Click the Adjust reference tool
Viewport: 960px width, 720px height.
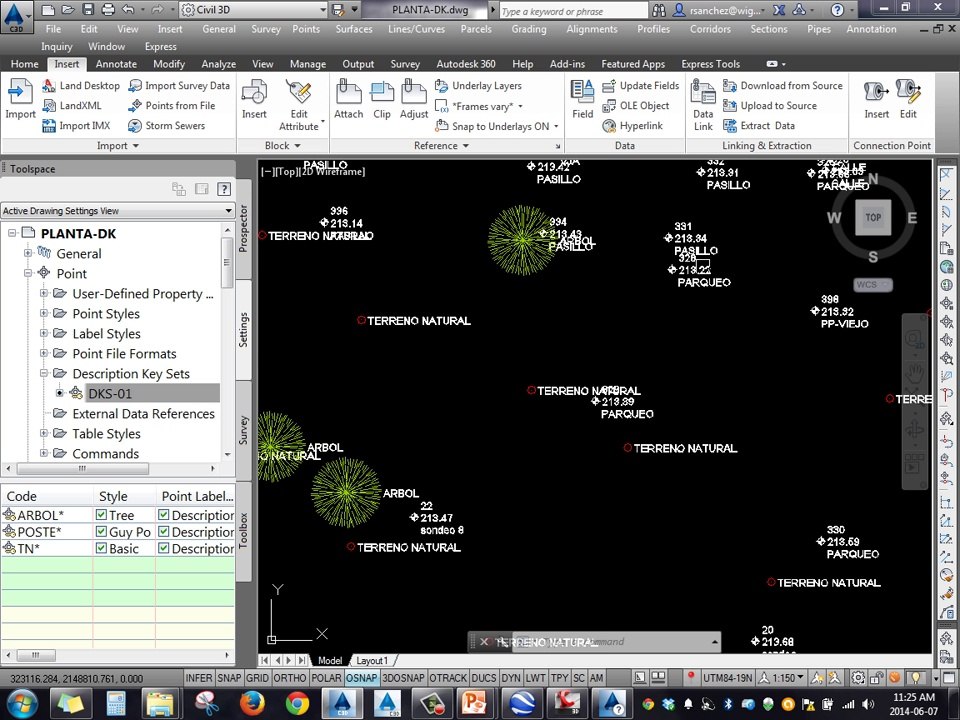click(414, 99)
